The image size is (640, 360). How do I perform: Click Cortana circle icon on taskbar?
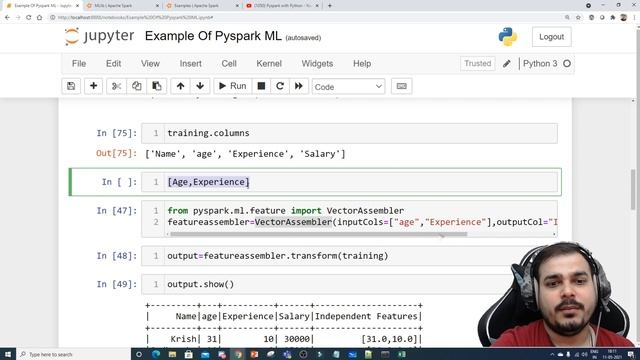tap(139, 354)
